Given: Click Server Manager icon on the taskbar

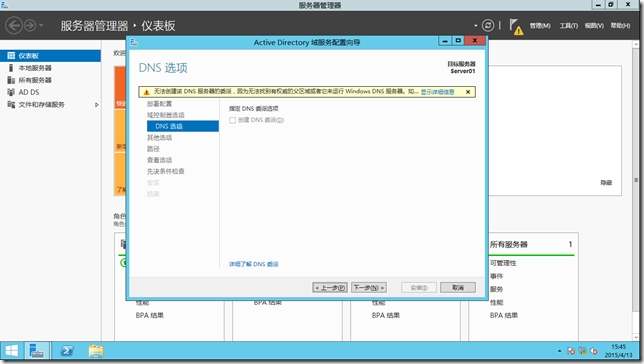Looking at the screenshot, I should (x=37, y=351).
